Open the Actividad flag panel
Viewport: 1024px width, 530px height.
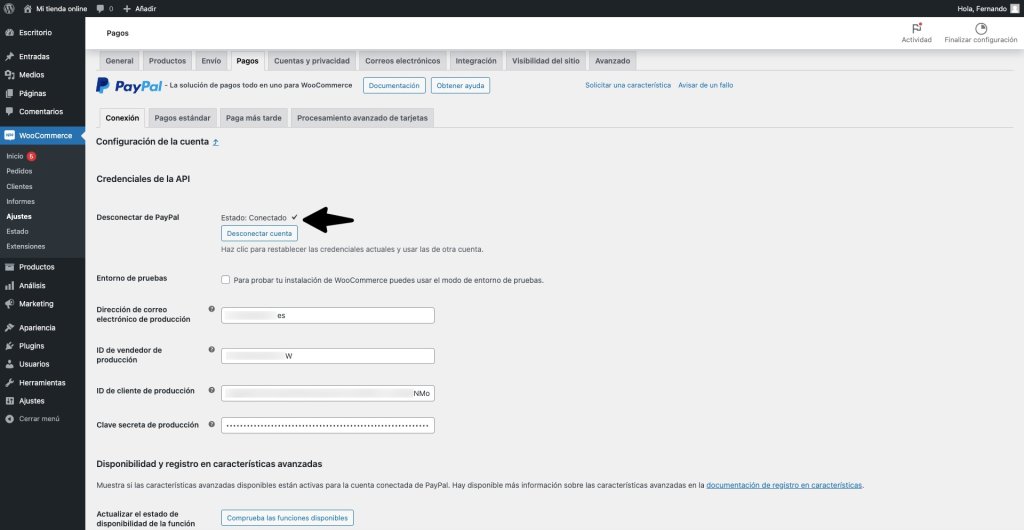(x=916, y=33)
